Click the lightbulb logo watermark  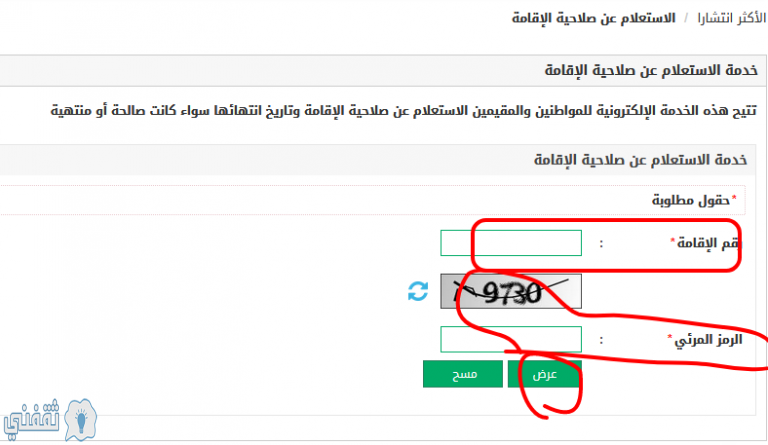point(81,420)
